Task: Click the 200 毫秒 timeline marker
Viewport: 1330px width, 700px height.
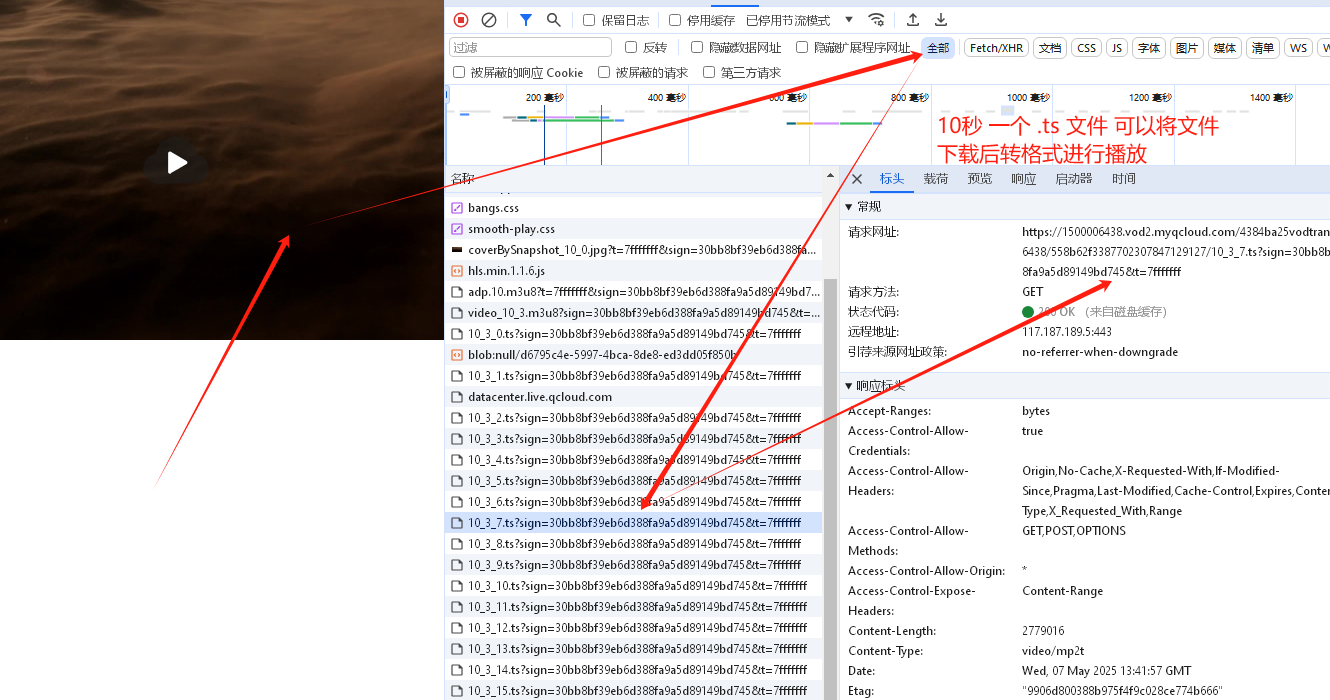Action: [545, 98]
